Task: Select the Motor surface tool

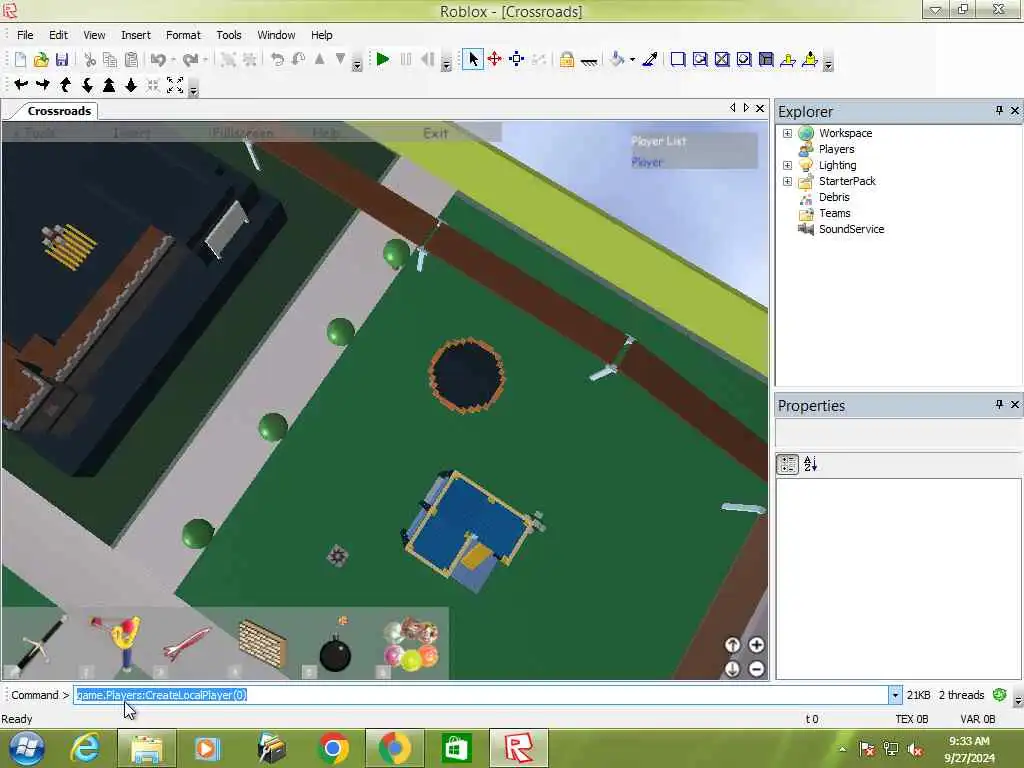Action: pos(810,59)
